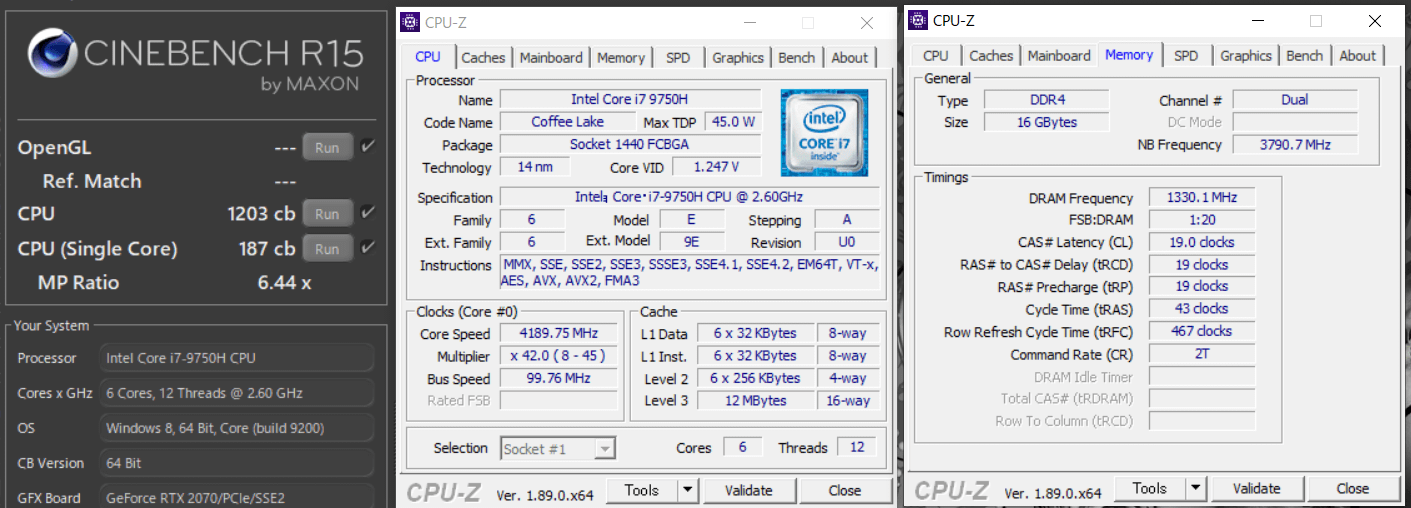Click the Processor field in Cinebench
The height and width of the screenshot is (508, 1411).
[239, 358]
